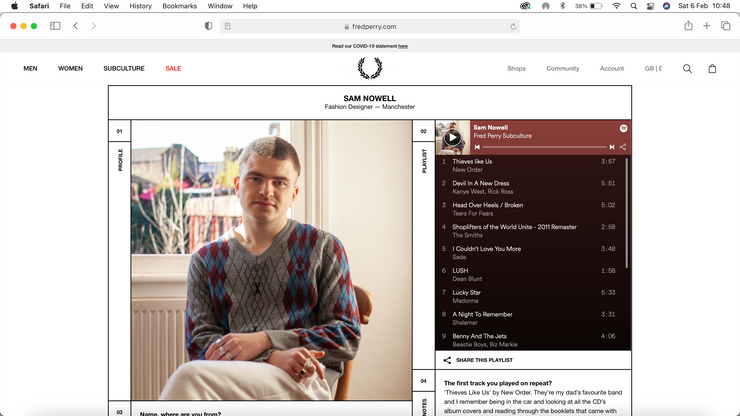
Task: Click the 'Sam Nowell' playlist title
Action: (490, 127)
